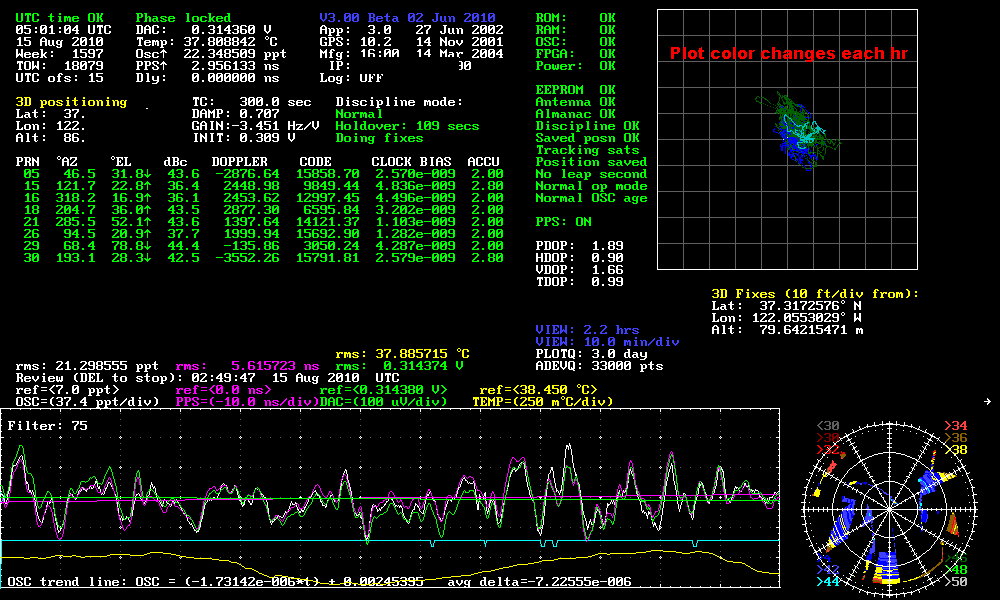Click the Discipline mode Normal value
This screenshot has height=600, width=1000.
point(359,114)
